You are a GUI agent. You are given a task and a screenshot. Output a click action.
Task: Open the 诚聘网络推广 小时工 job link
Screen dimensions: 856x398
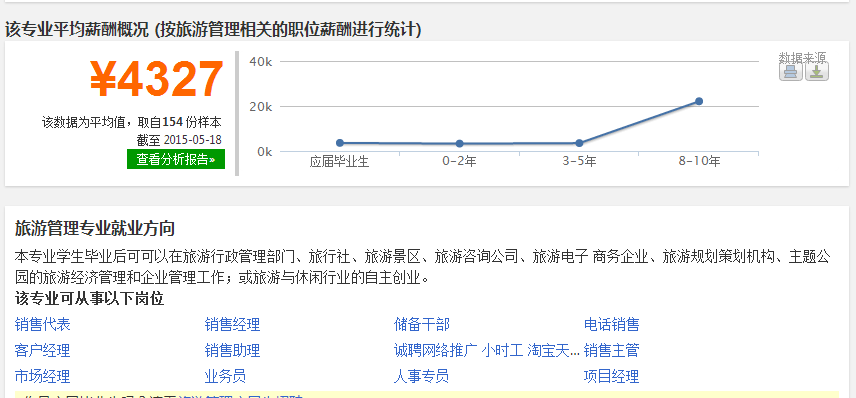(x=486, y=350)
